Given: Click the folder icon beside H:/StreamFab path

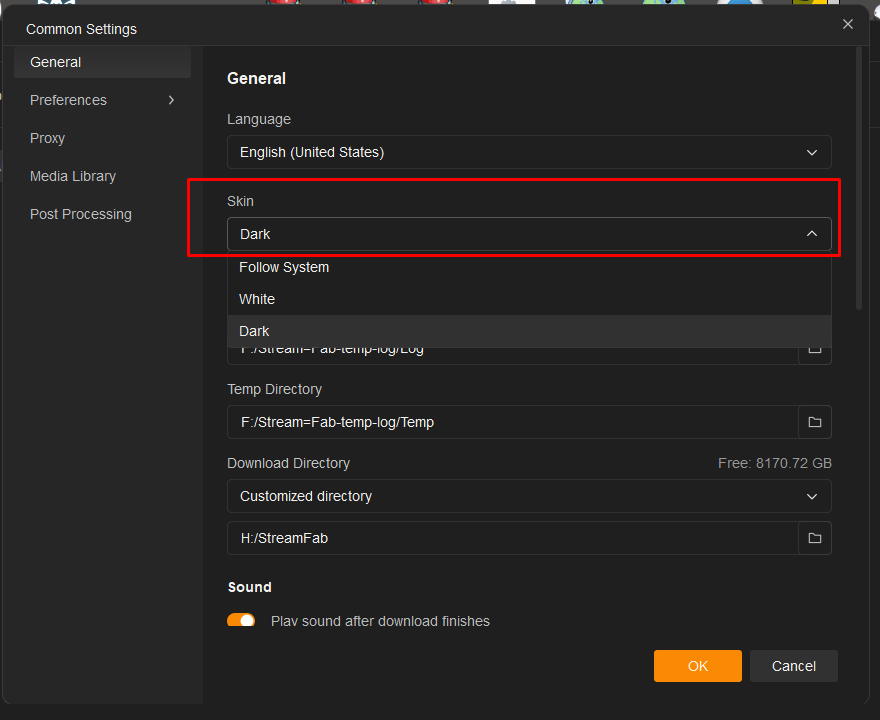Looking at the screenshot, I should [814, 538].
